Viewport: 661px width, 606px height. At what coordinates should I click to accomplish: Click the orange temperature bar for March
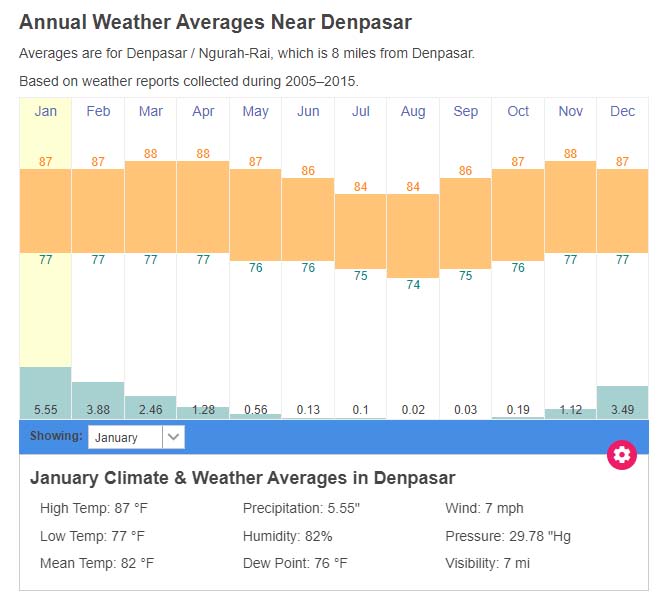click(151, 206)
